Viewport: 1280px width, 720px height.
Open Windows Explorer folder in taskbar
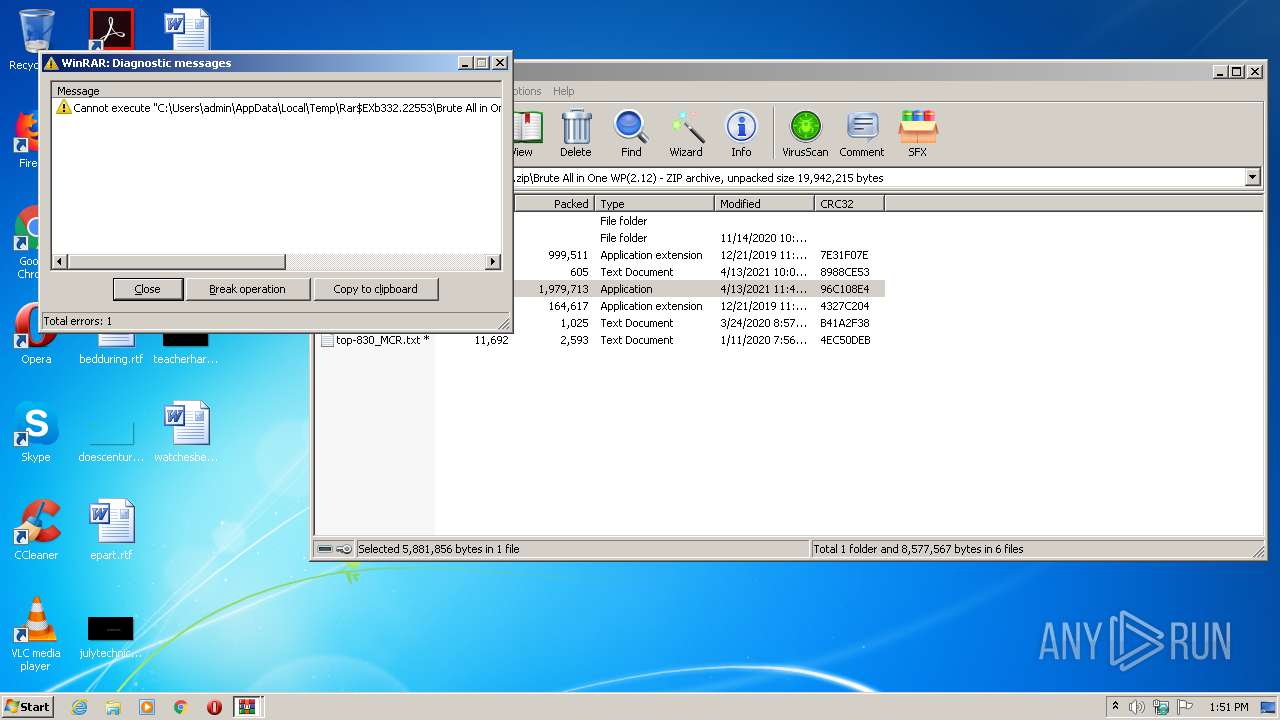coord(113,707)
